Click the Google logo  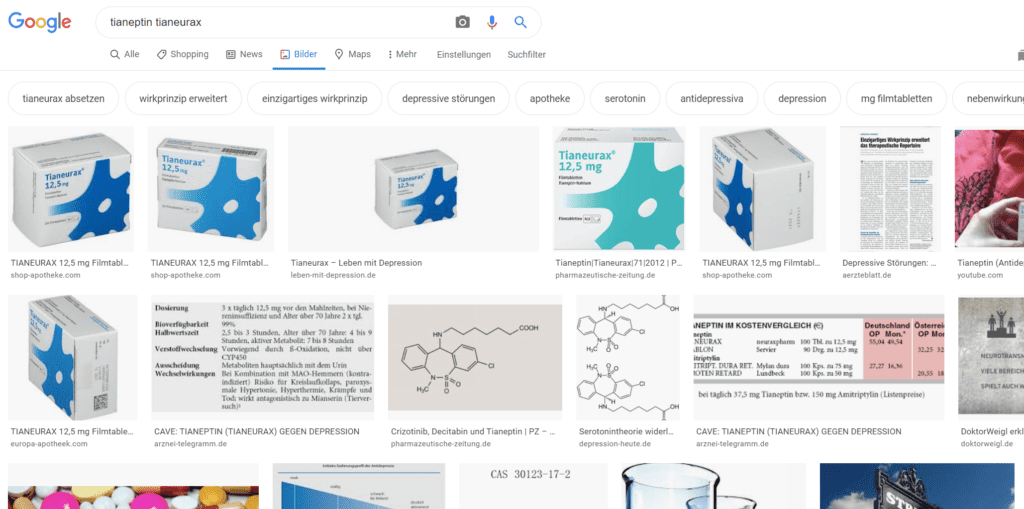pyautogui.click(x=40, y=22)
